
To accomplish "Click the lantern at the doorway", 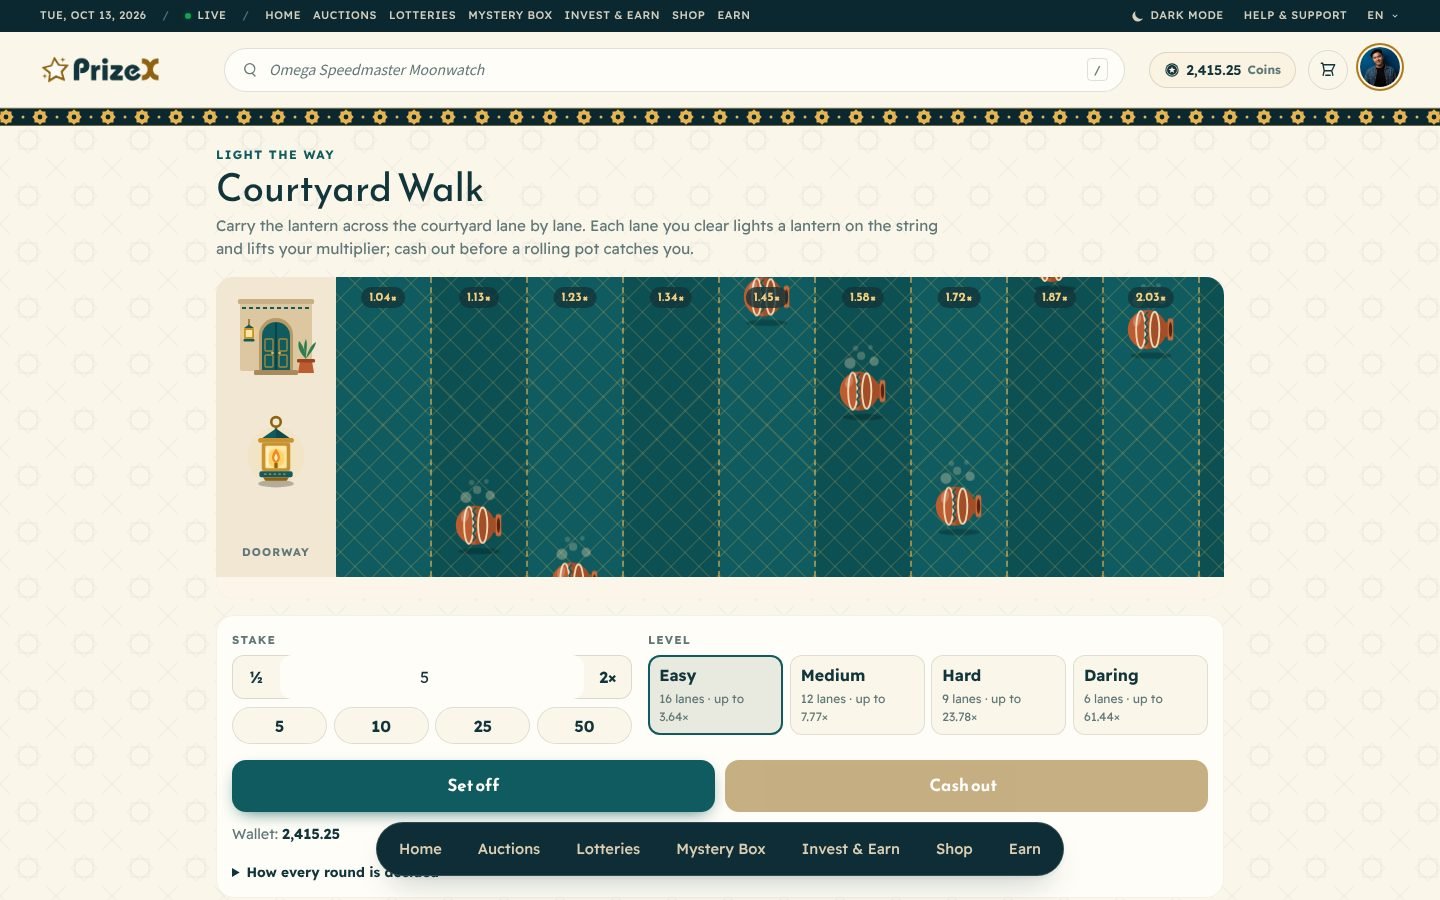I will pos(276,452).
